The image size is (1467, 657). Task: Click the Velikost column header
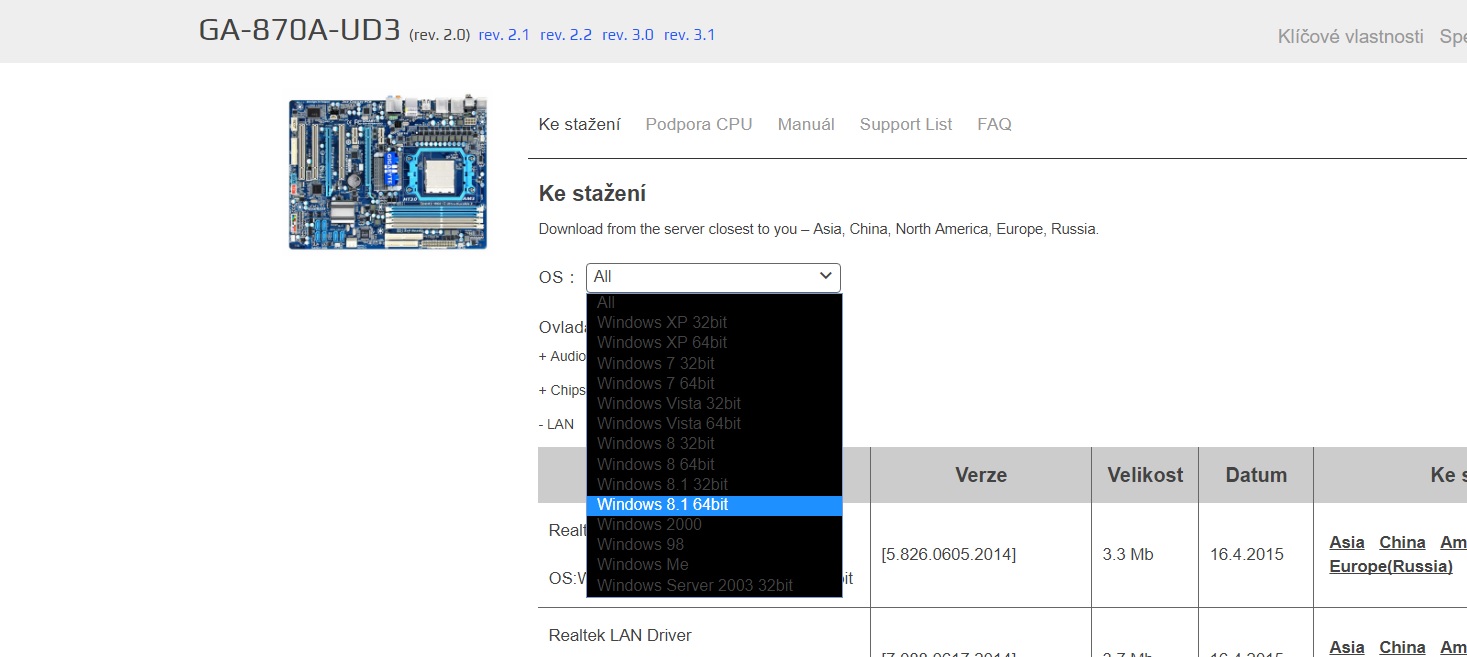tap(1145, 475)
